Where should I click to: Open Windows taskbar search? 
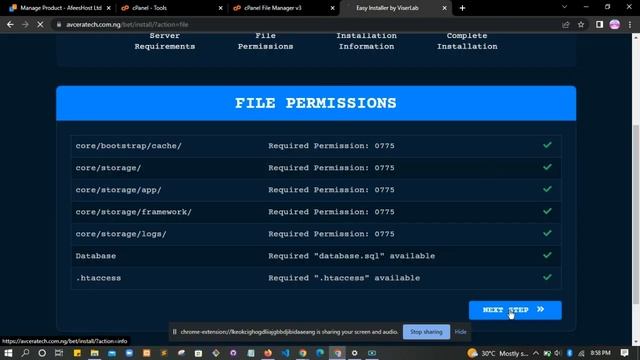(25, 353)
